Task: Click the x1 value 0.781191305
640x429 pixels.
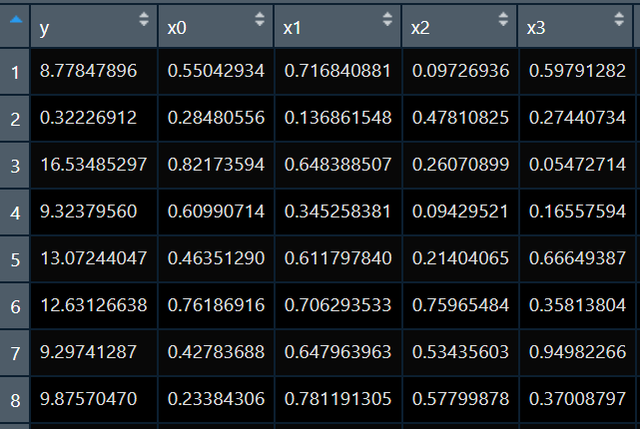Action: (x=338, y=400)
